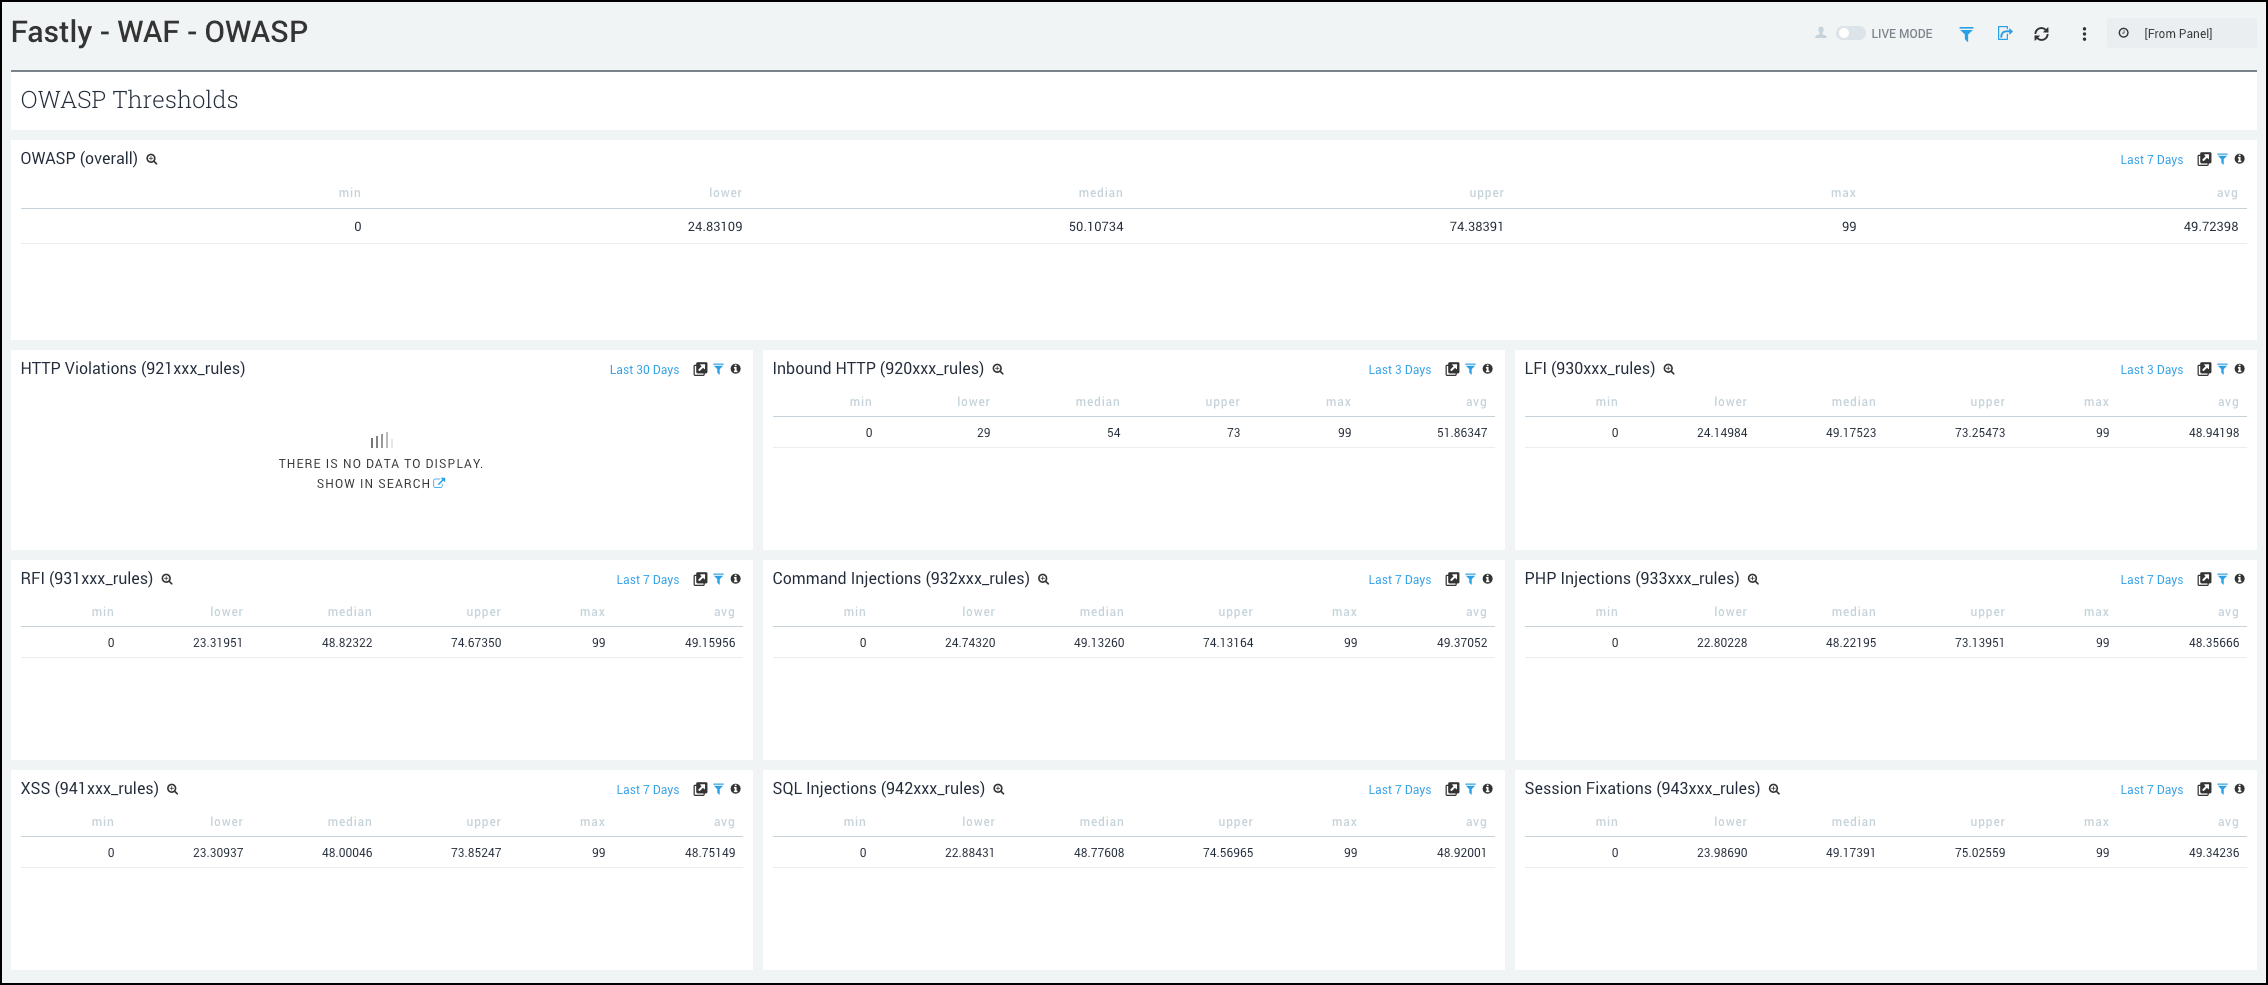
Task: Click the clock icon in the time range field
Action: [x=2123, y=33]
